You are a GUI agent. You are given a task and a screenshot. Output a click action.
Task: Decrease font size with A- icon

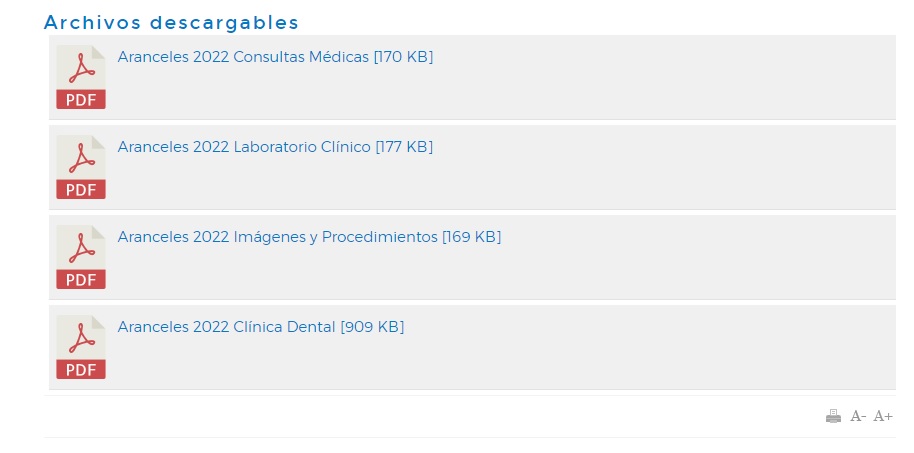click(858, 416)
